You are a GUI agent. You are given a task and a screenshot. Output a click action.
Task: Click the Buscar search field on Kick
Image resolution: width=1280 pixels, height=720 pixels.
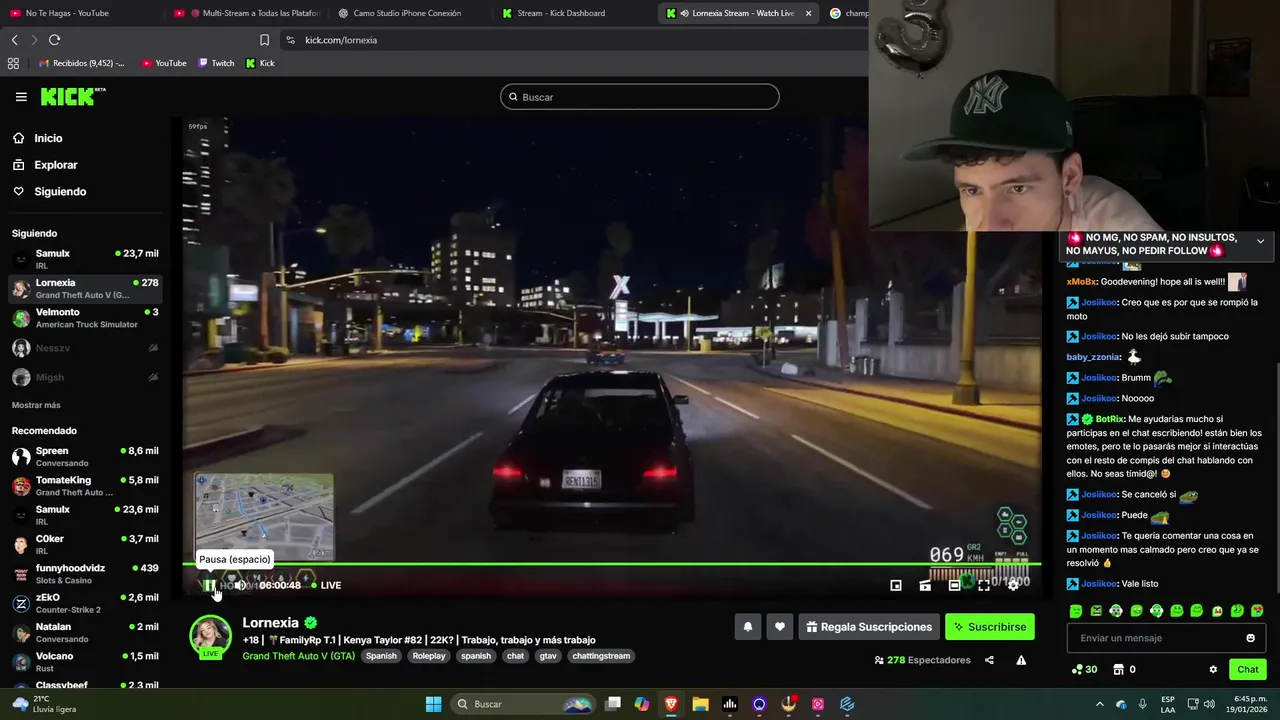tap(640, 97)
